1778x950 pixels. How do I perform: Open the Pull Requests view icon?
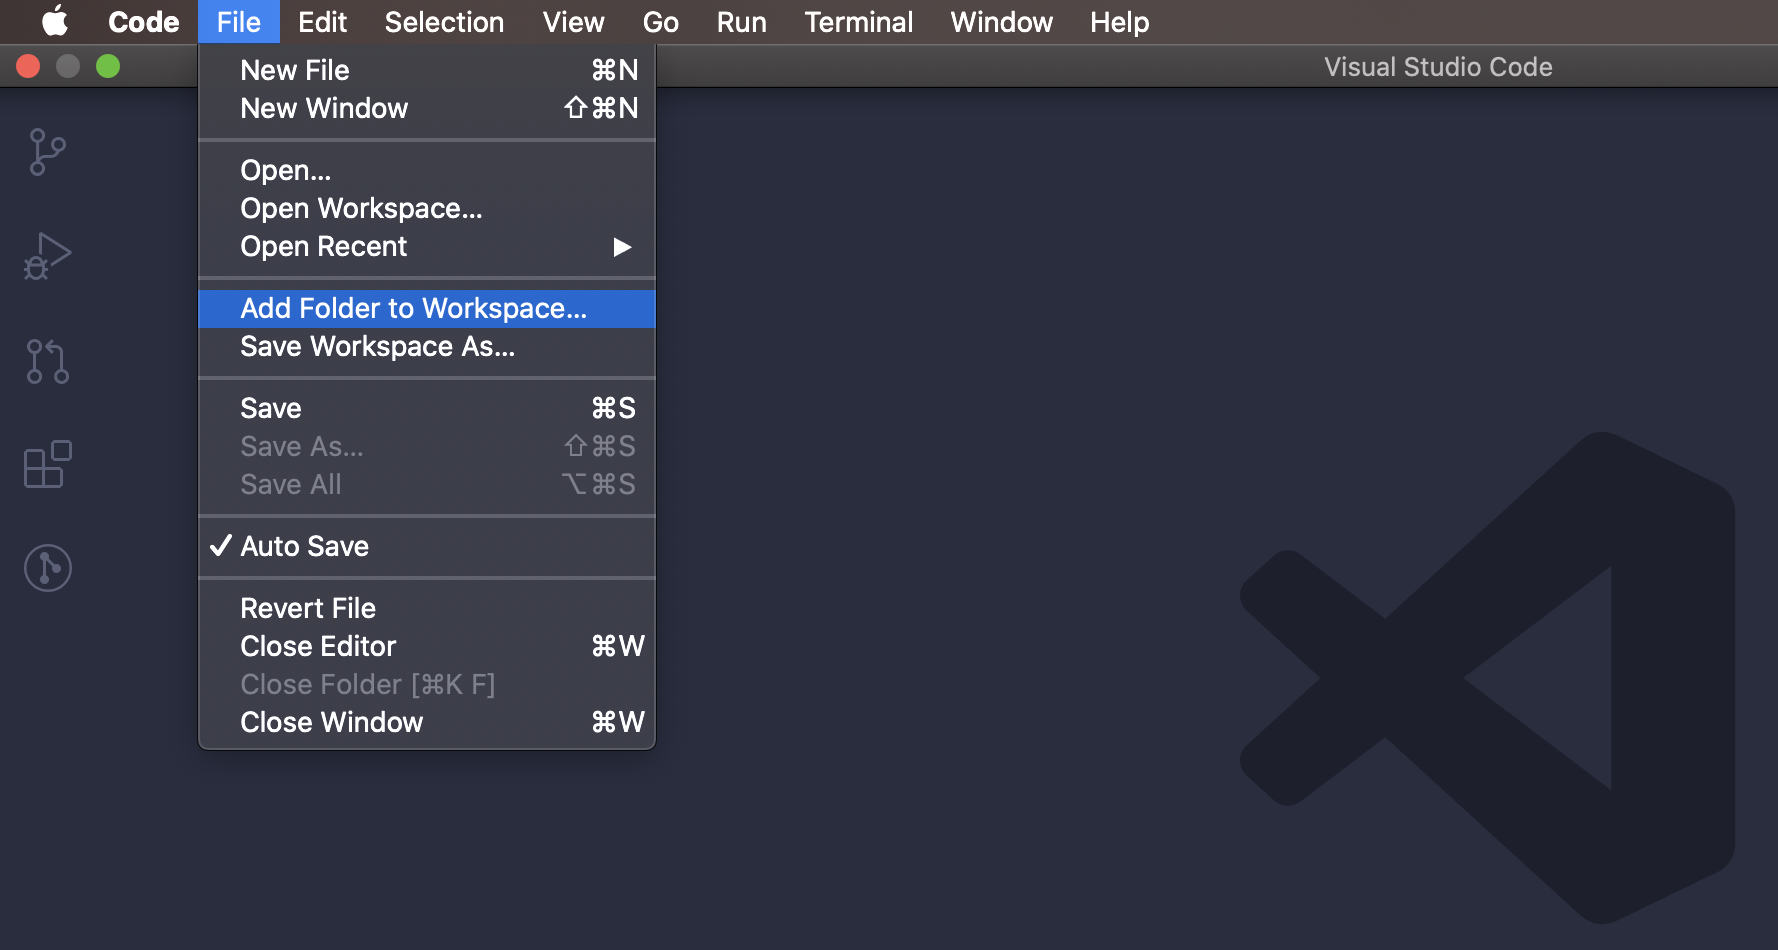pos(47,361)
